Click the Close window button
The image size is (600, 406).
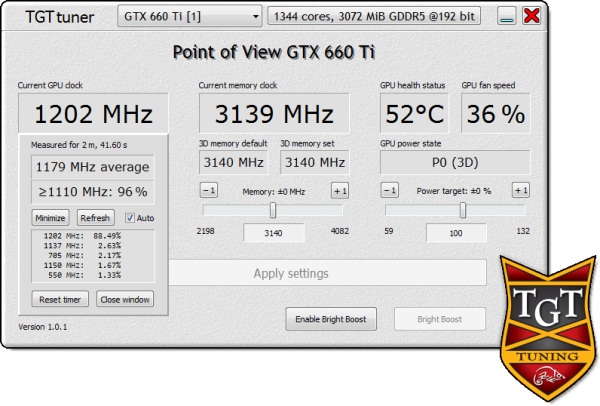125,299
